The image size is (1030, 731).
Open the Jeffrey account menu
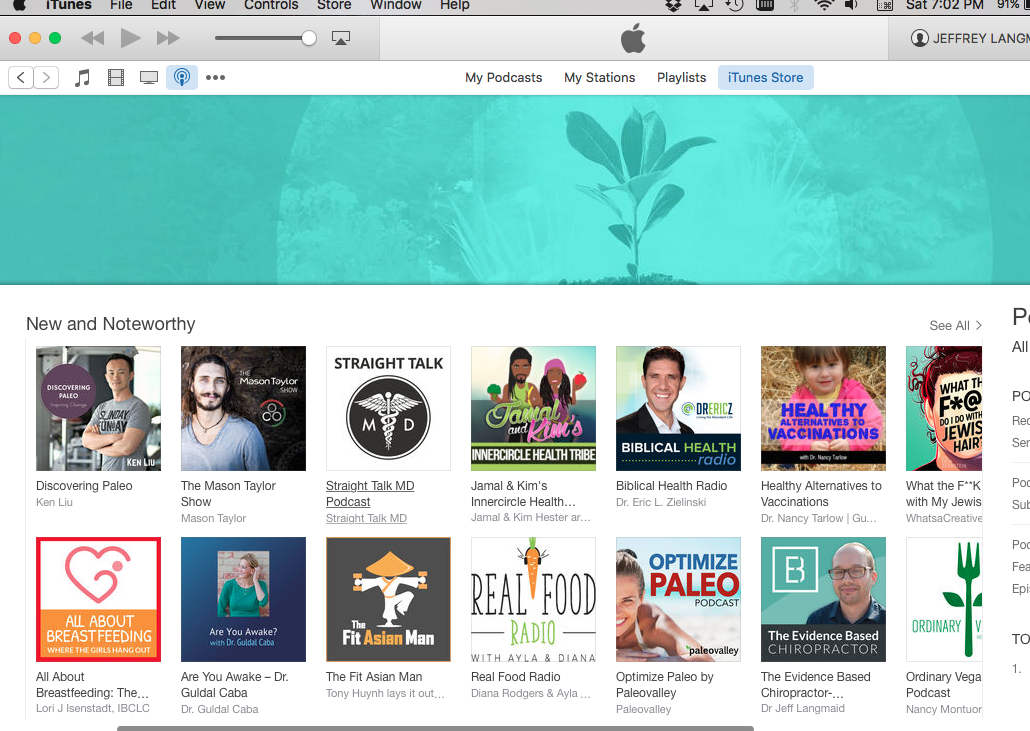pyautogui.click(x=970, y=38)
